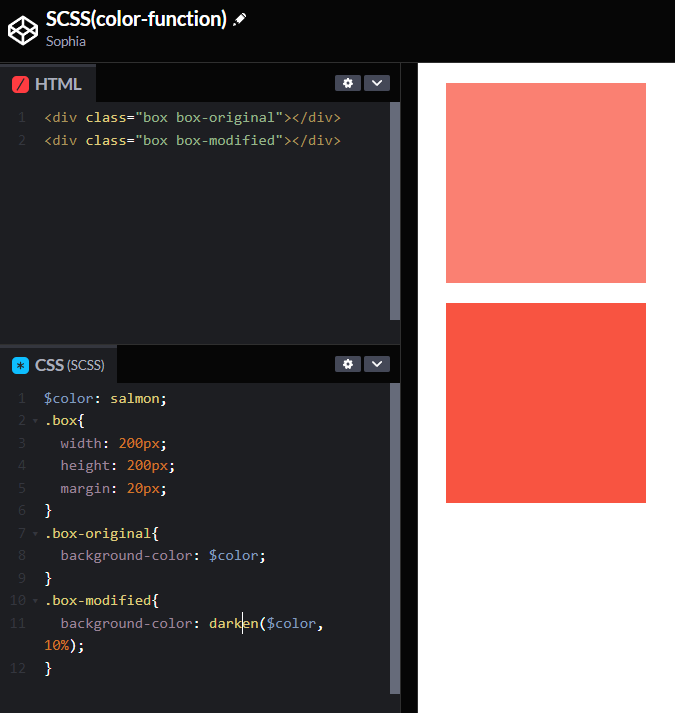This screenshot has height=713, width=675.
Task: Click the background-color: $color; line
Action: [163, 556]
